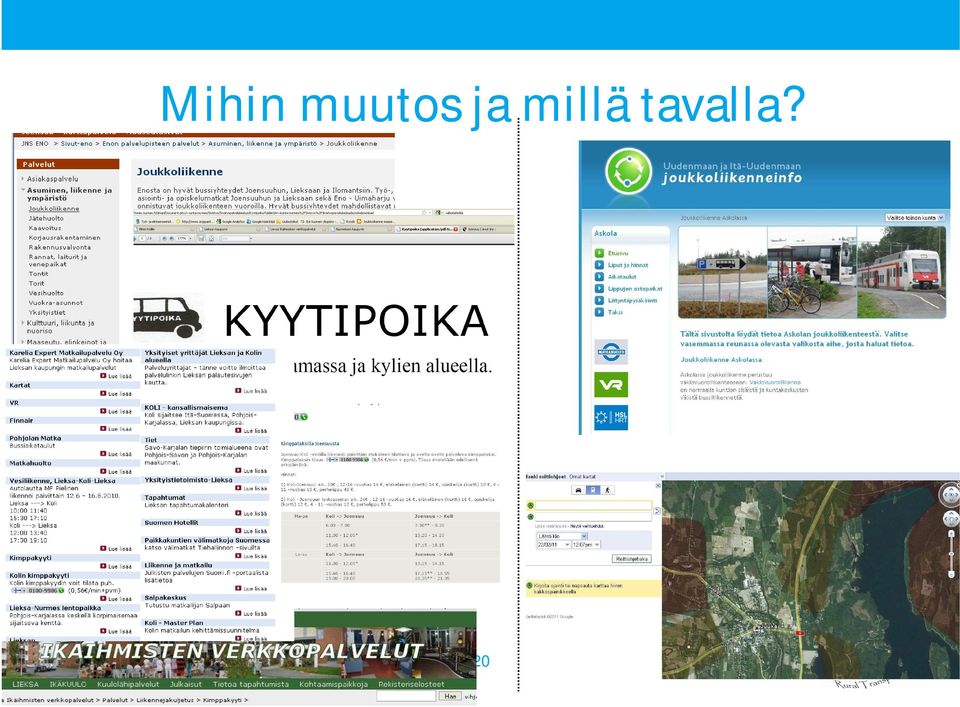
Task: Open Lippujen ostopaikat menu item
Action: coord(635,288)
